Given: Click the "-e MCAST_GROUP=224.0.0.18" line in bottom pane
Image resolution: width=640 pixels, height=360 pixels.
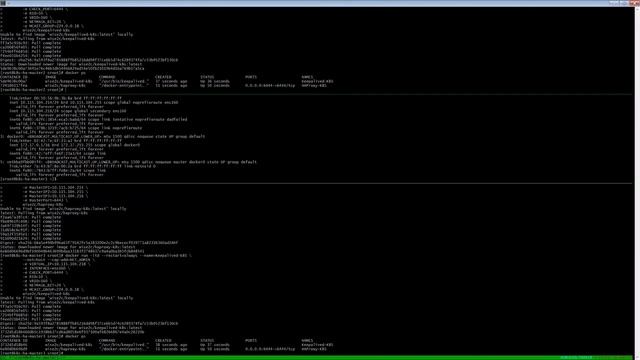Looking at the screenshot, I should coord(53,289).
